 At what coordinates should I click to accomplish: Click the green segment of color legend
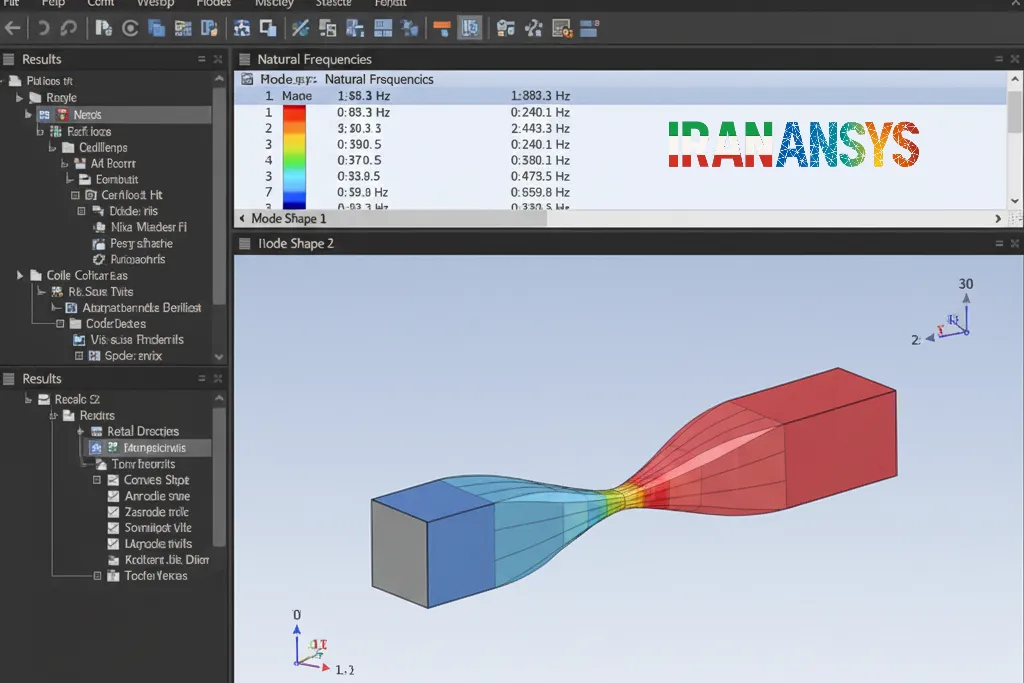pos(294,159)
